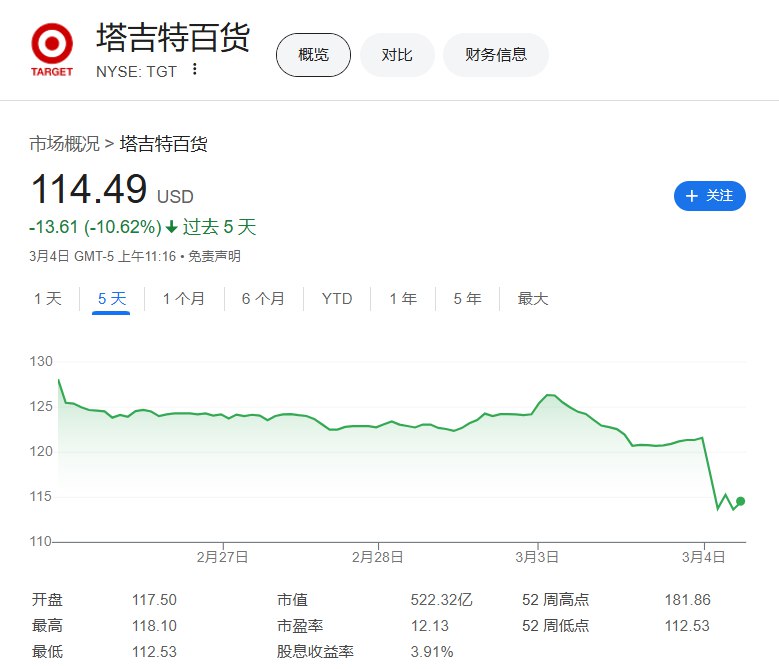Click the 130 y-axis label
Screen dimensions: 779x669
coord(41,361)
